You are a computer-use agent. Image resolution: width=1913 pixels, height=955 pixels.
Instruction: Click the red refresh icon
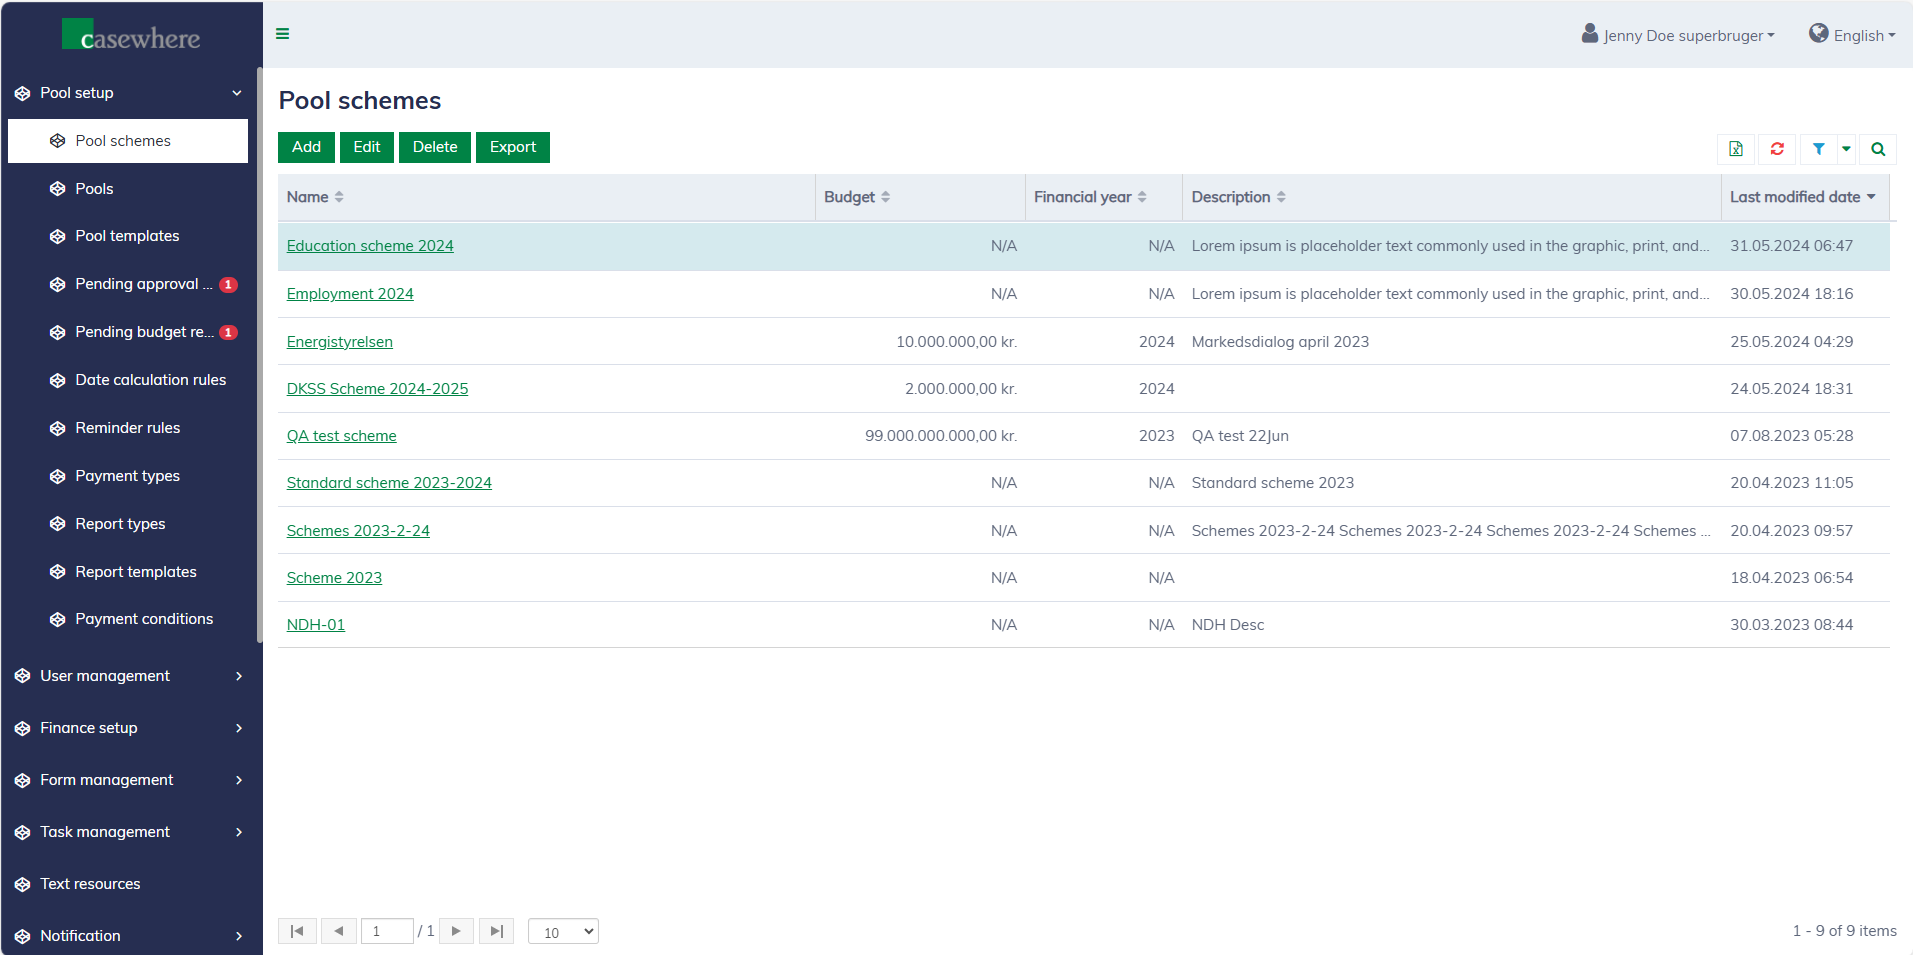point(1777,149)
